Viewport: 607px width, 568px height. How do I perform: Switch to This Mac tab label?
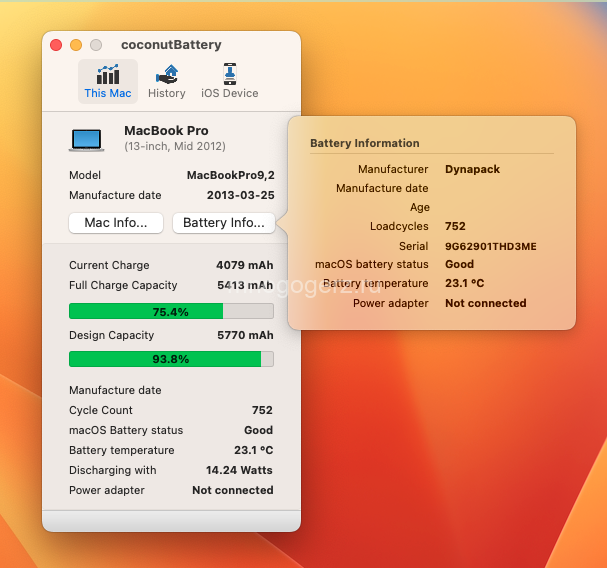(x=108, y=93)
